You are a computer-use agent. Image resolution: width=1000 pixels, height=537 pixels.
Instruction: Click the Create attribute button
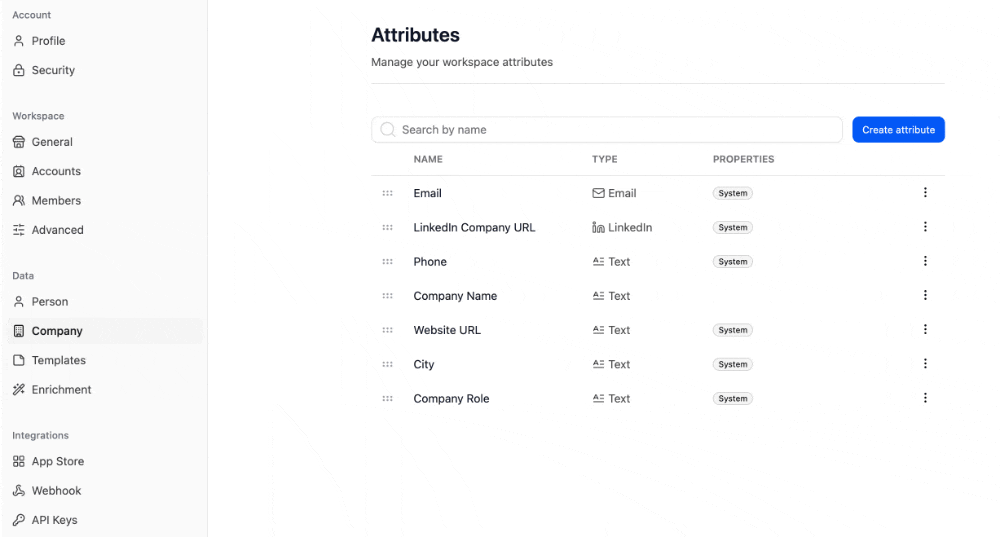[x=898, y=129]
